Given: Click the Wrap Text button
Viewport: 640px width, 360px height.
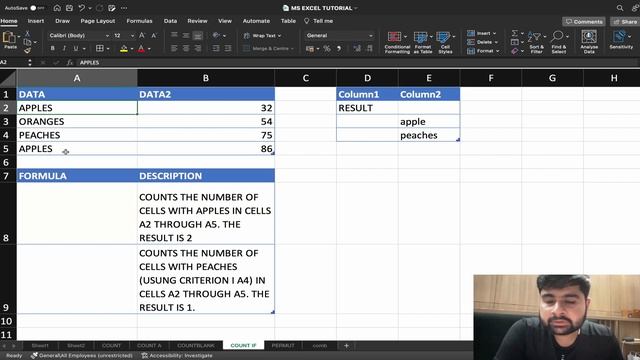Looking at the screenshot, I should click(263, 36).
